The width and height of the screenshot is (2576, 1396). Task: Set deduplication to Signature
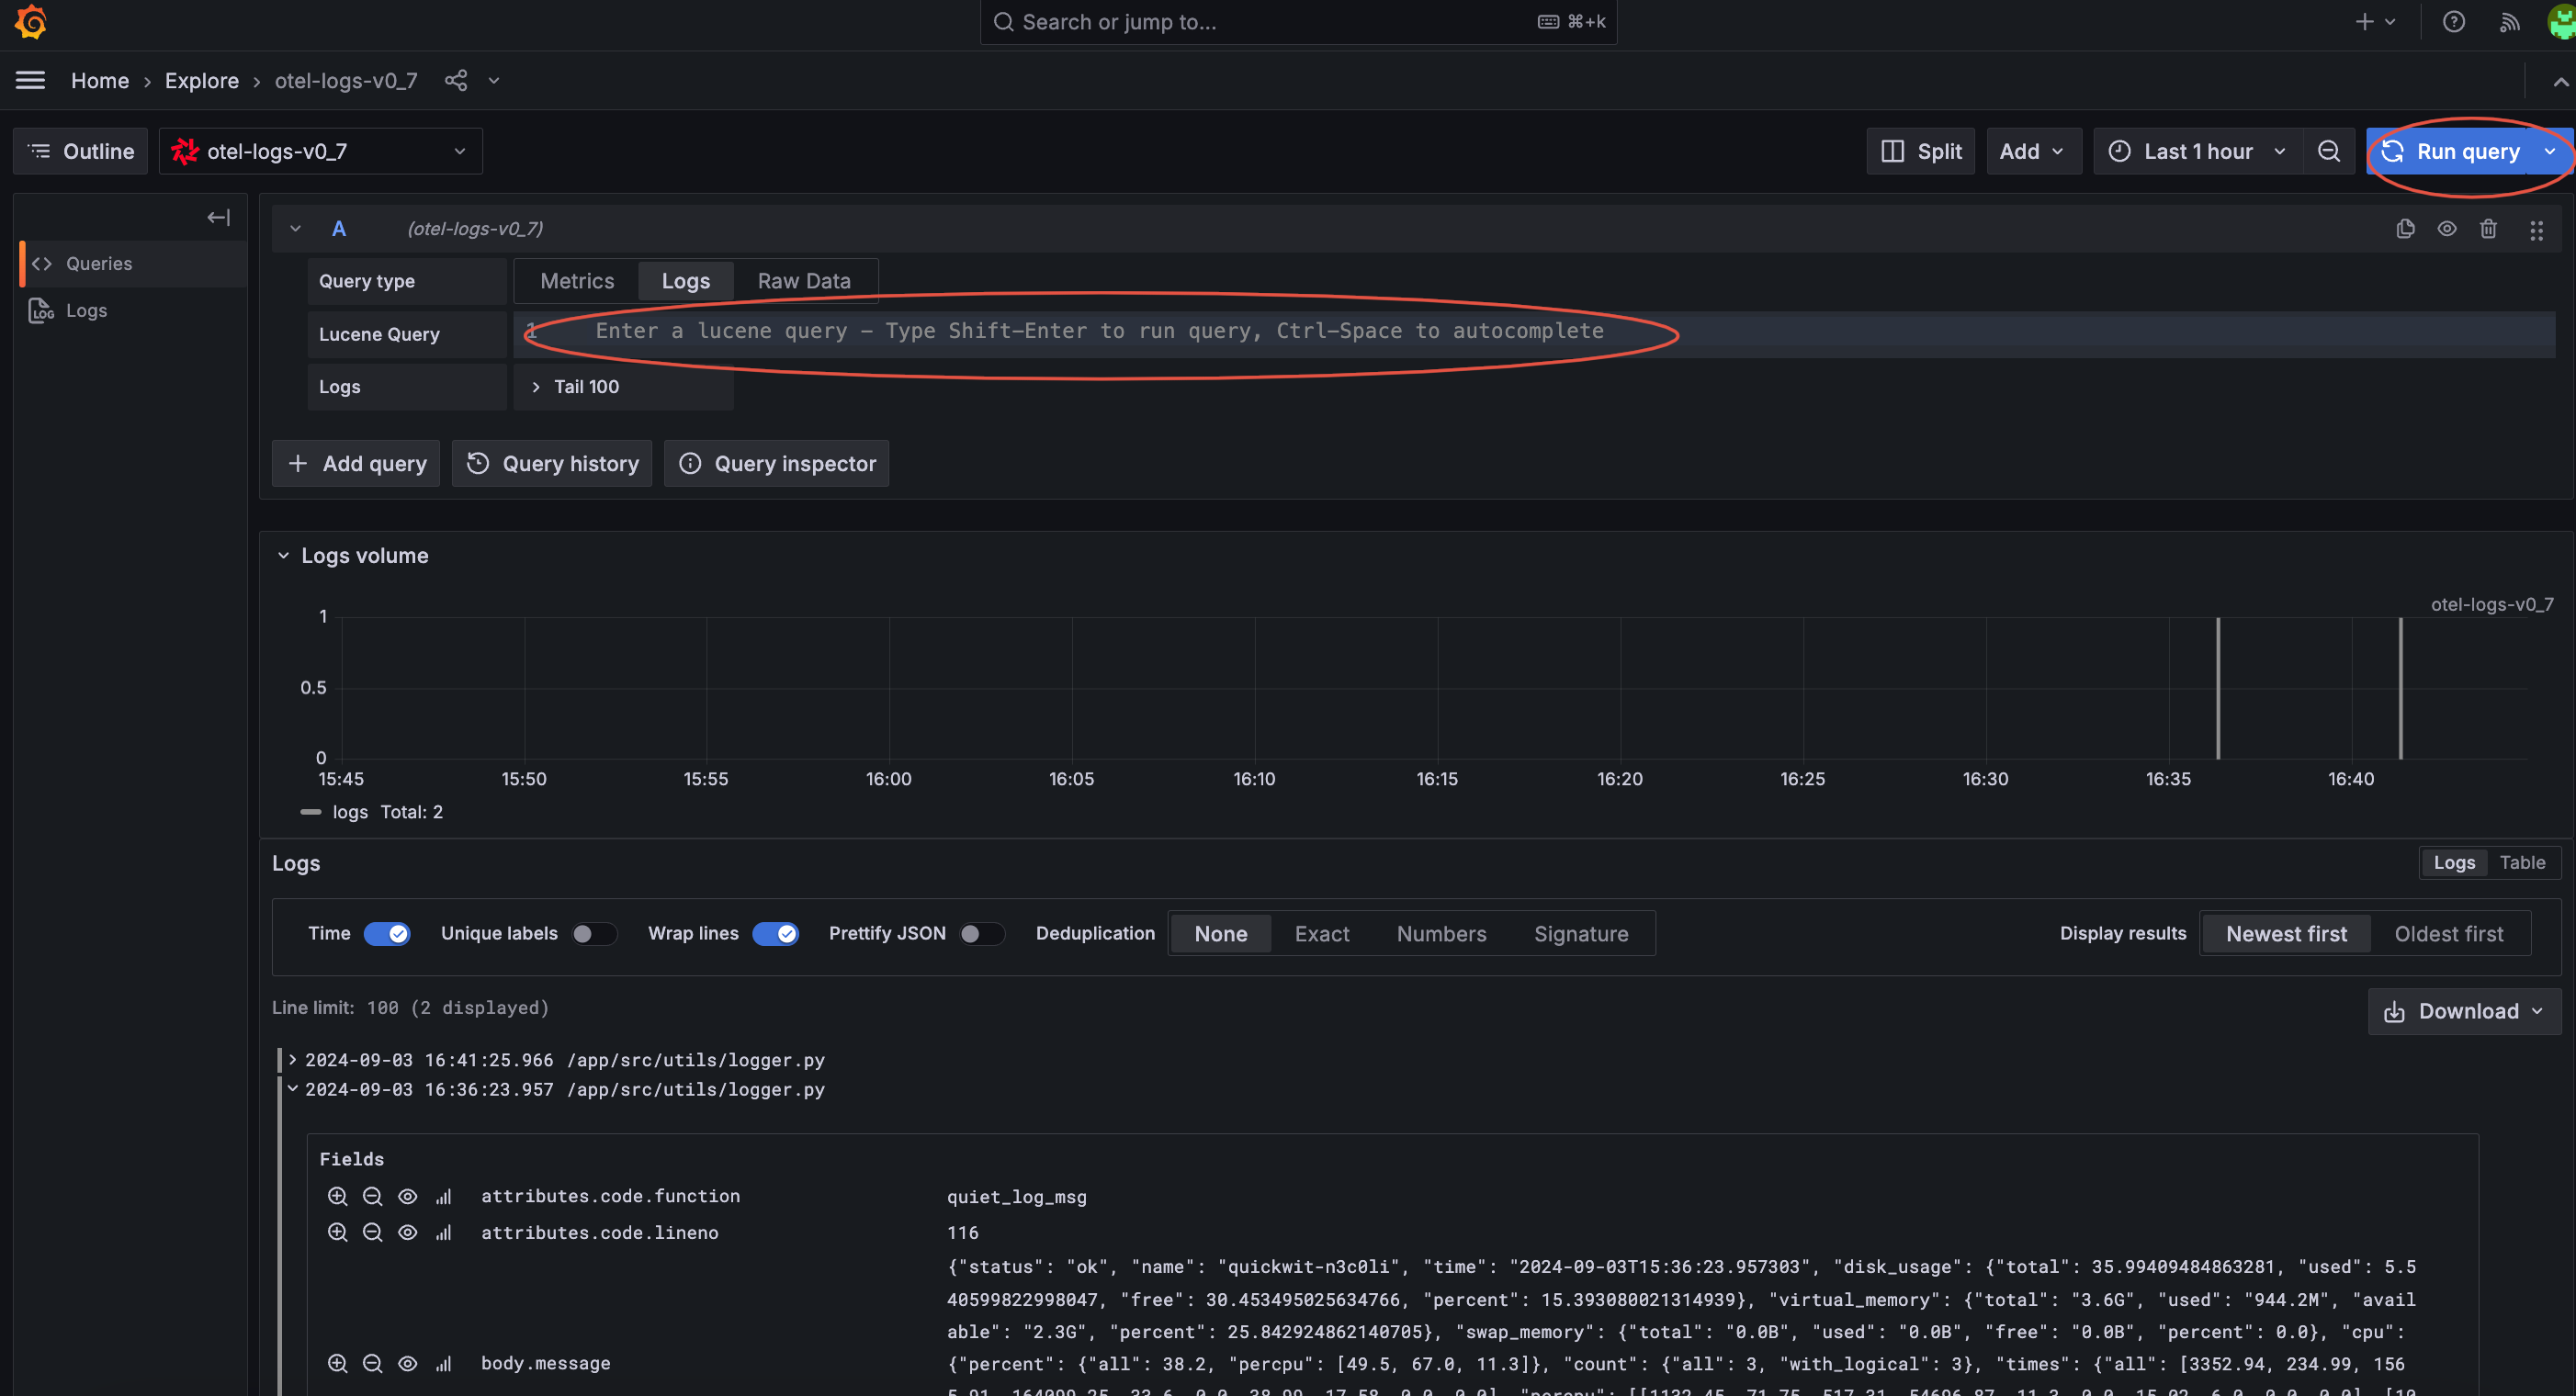[x=1581, y=933]
